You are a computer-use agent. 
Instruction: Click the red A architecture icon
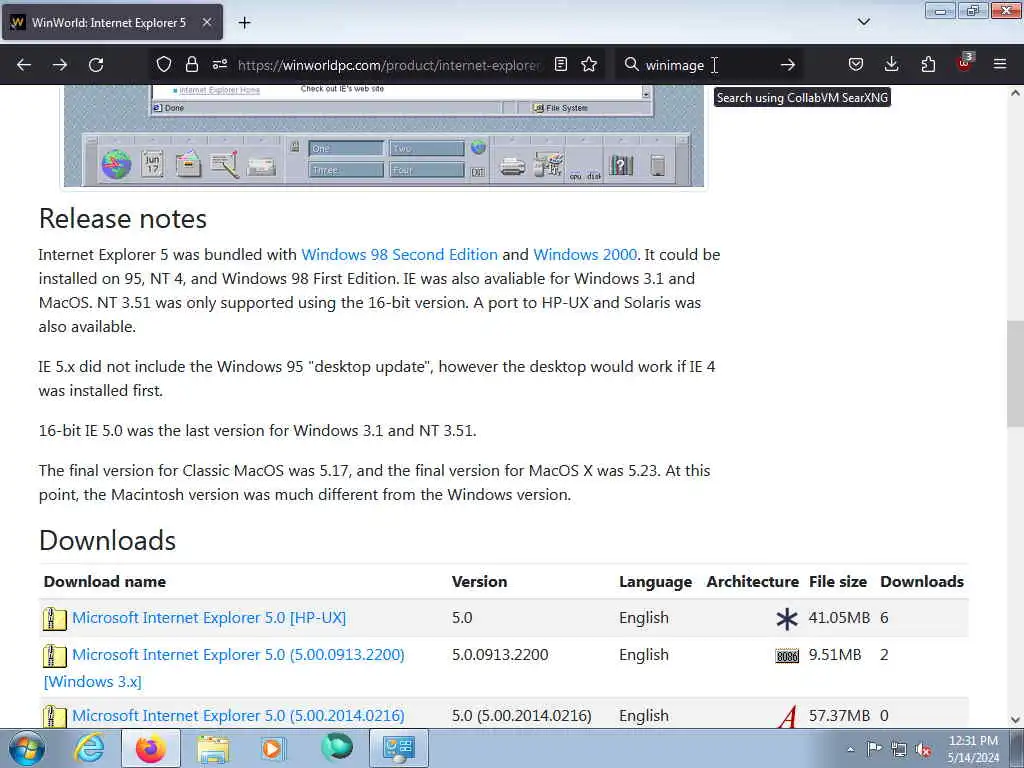pos(788,716)
